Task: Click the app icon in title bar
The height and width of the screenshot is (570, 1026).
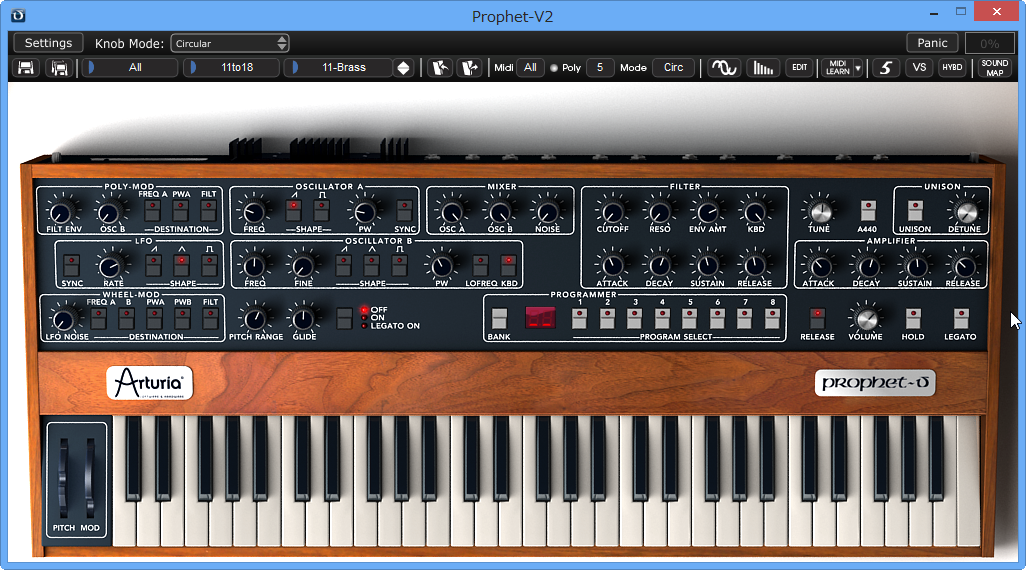Action: tap(18, 15)
